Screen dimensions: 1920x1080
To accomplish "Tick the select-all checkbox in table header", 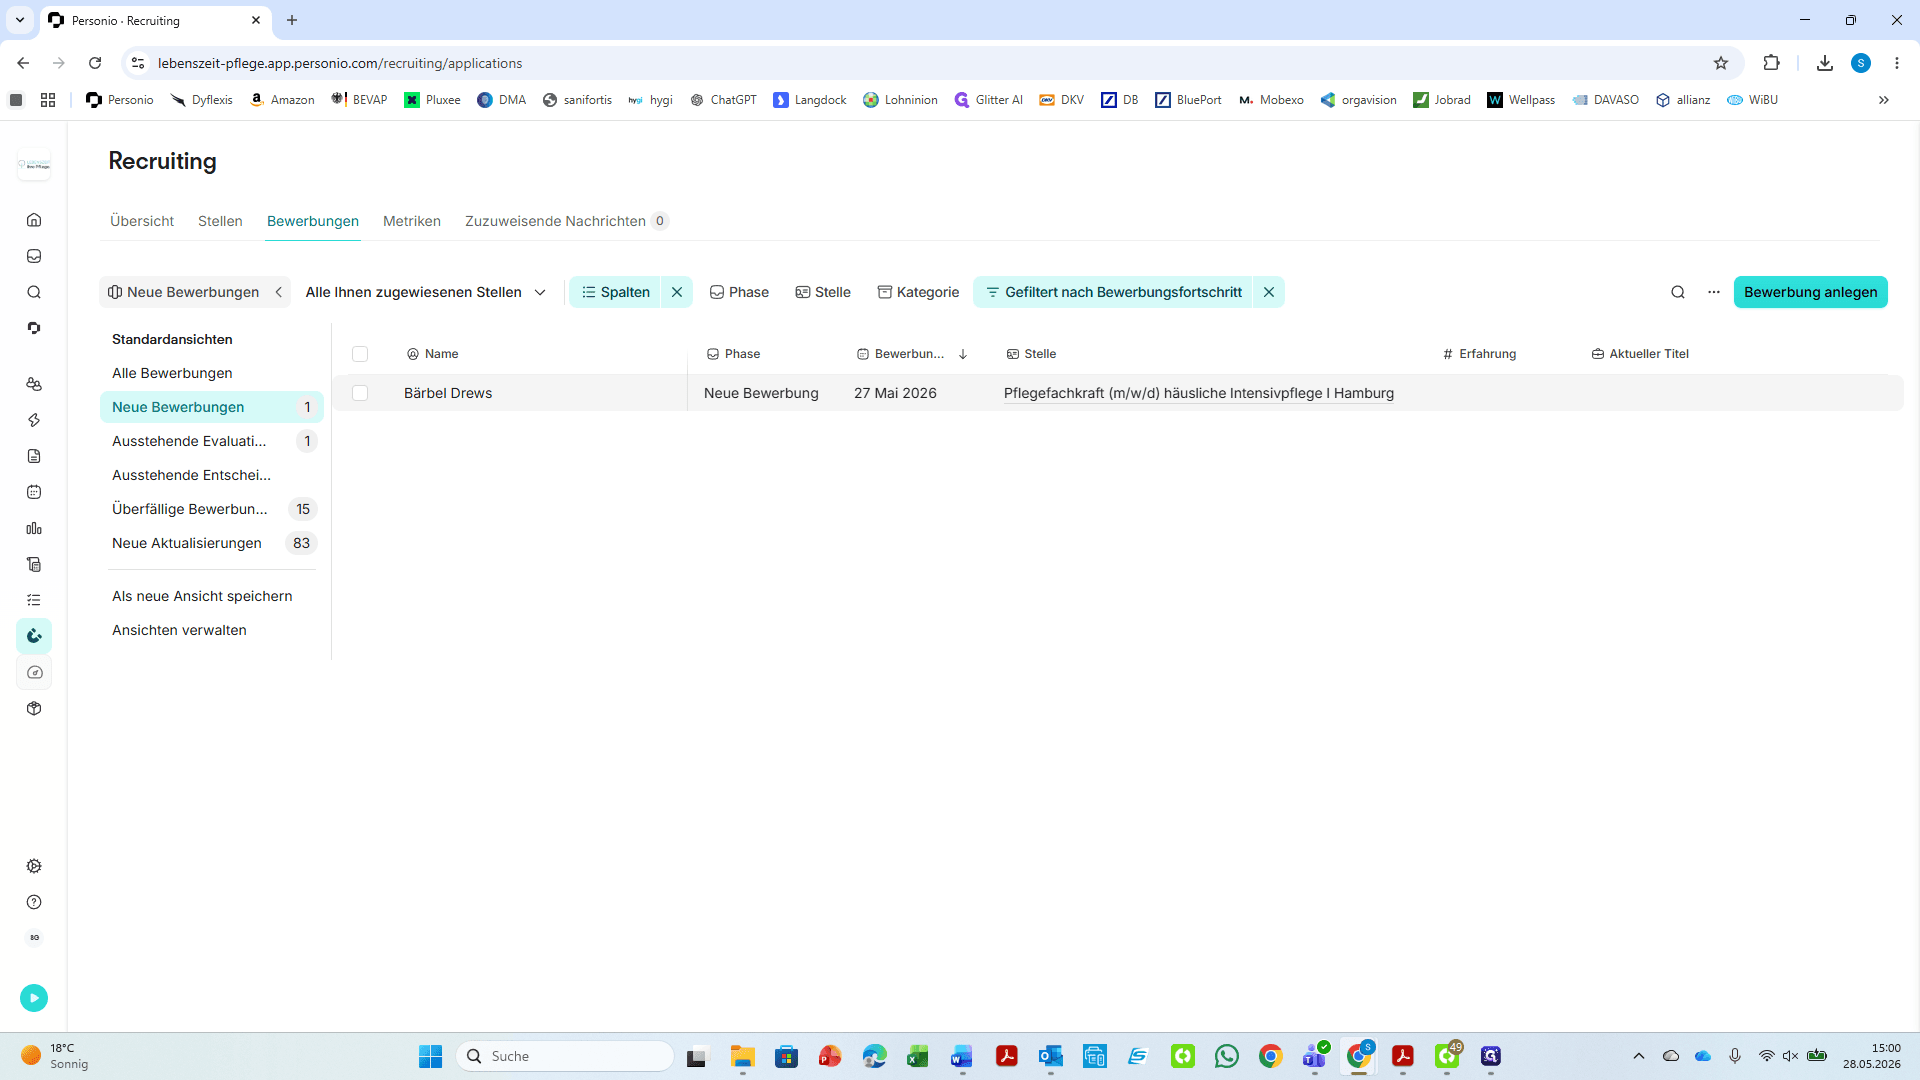I will pyautogui.click(x=360, y=354).
